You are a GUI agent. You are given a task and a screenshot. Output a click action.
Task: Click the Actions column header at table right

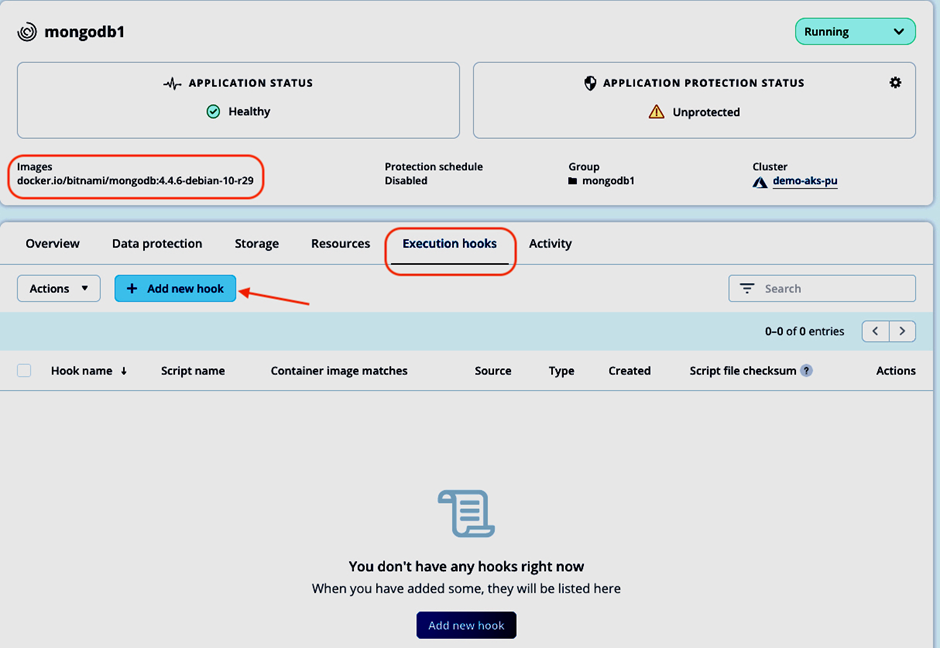(896, 371)
